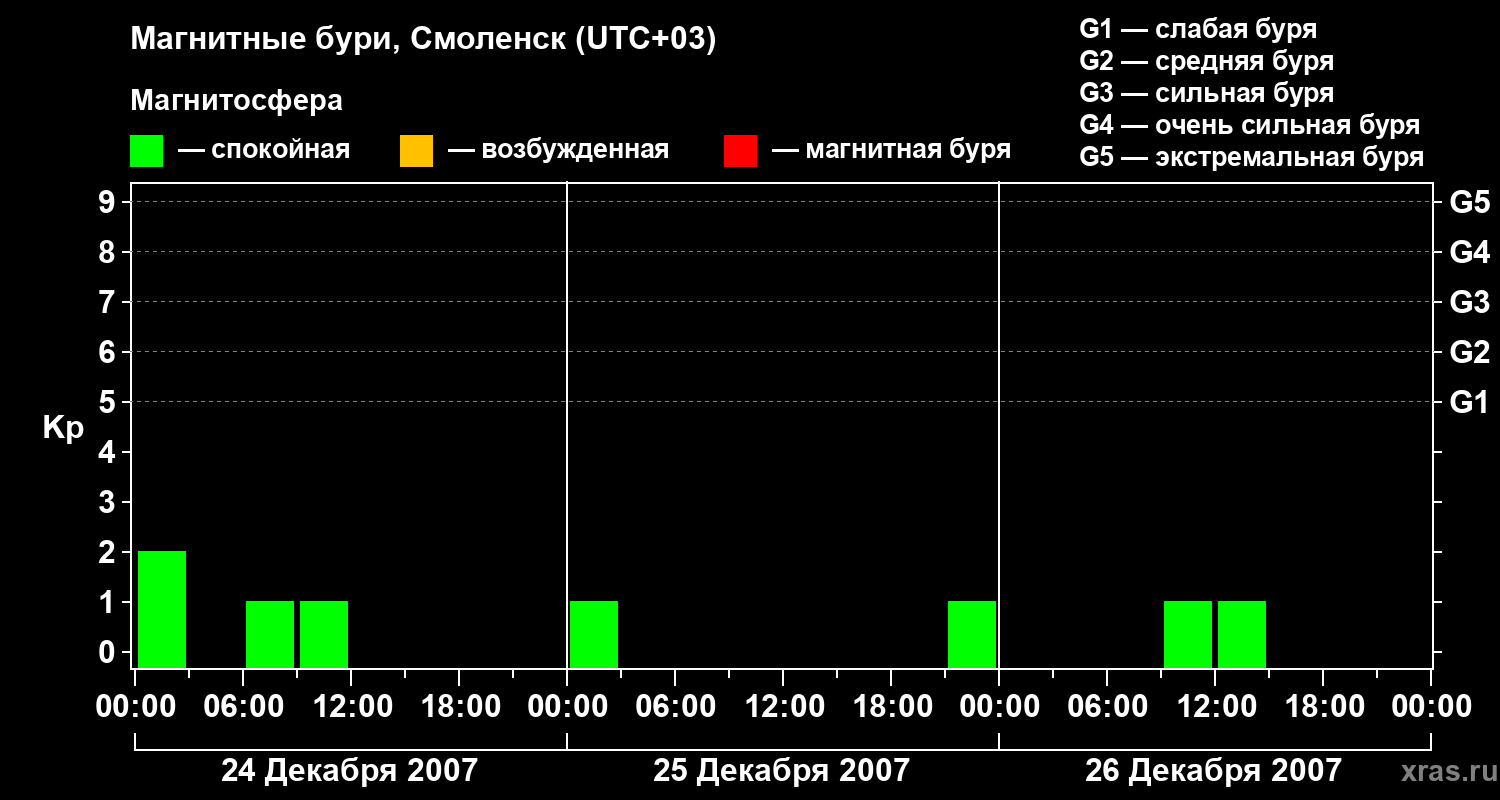
Task: Click the date label '26 Декабря 2007'
Action: (1214, 771)
